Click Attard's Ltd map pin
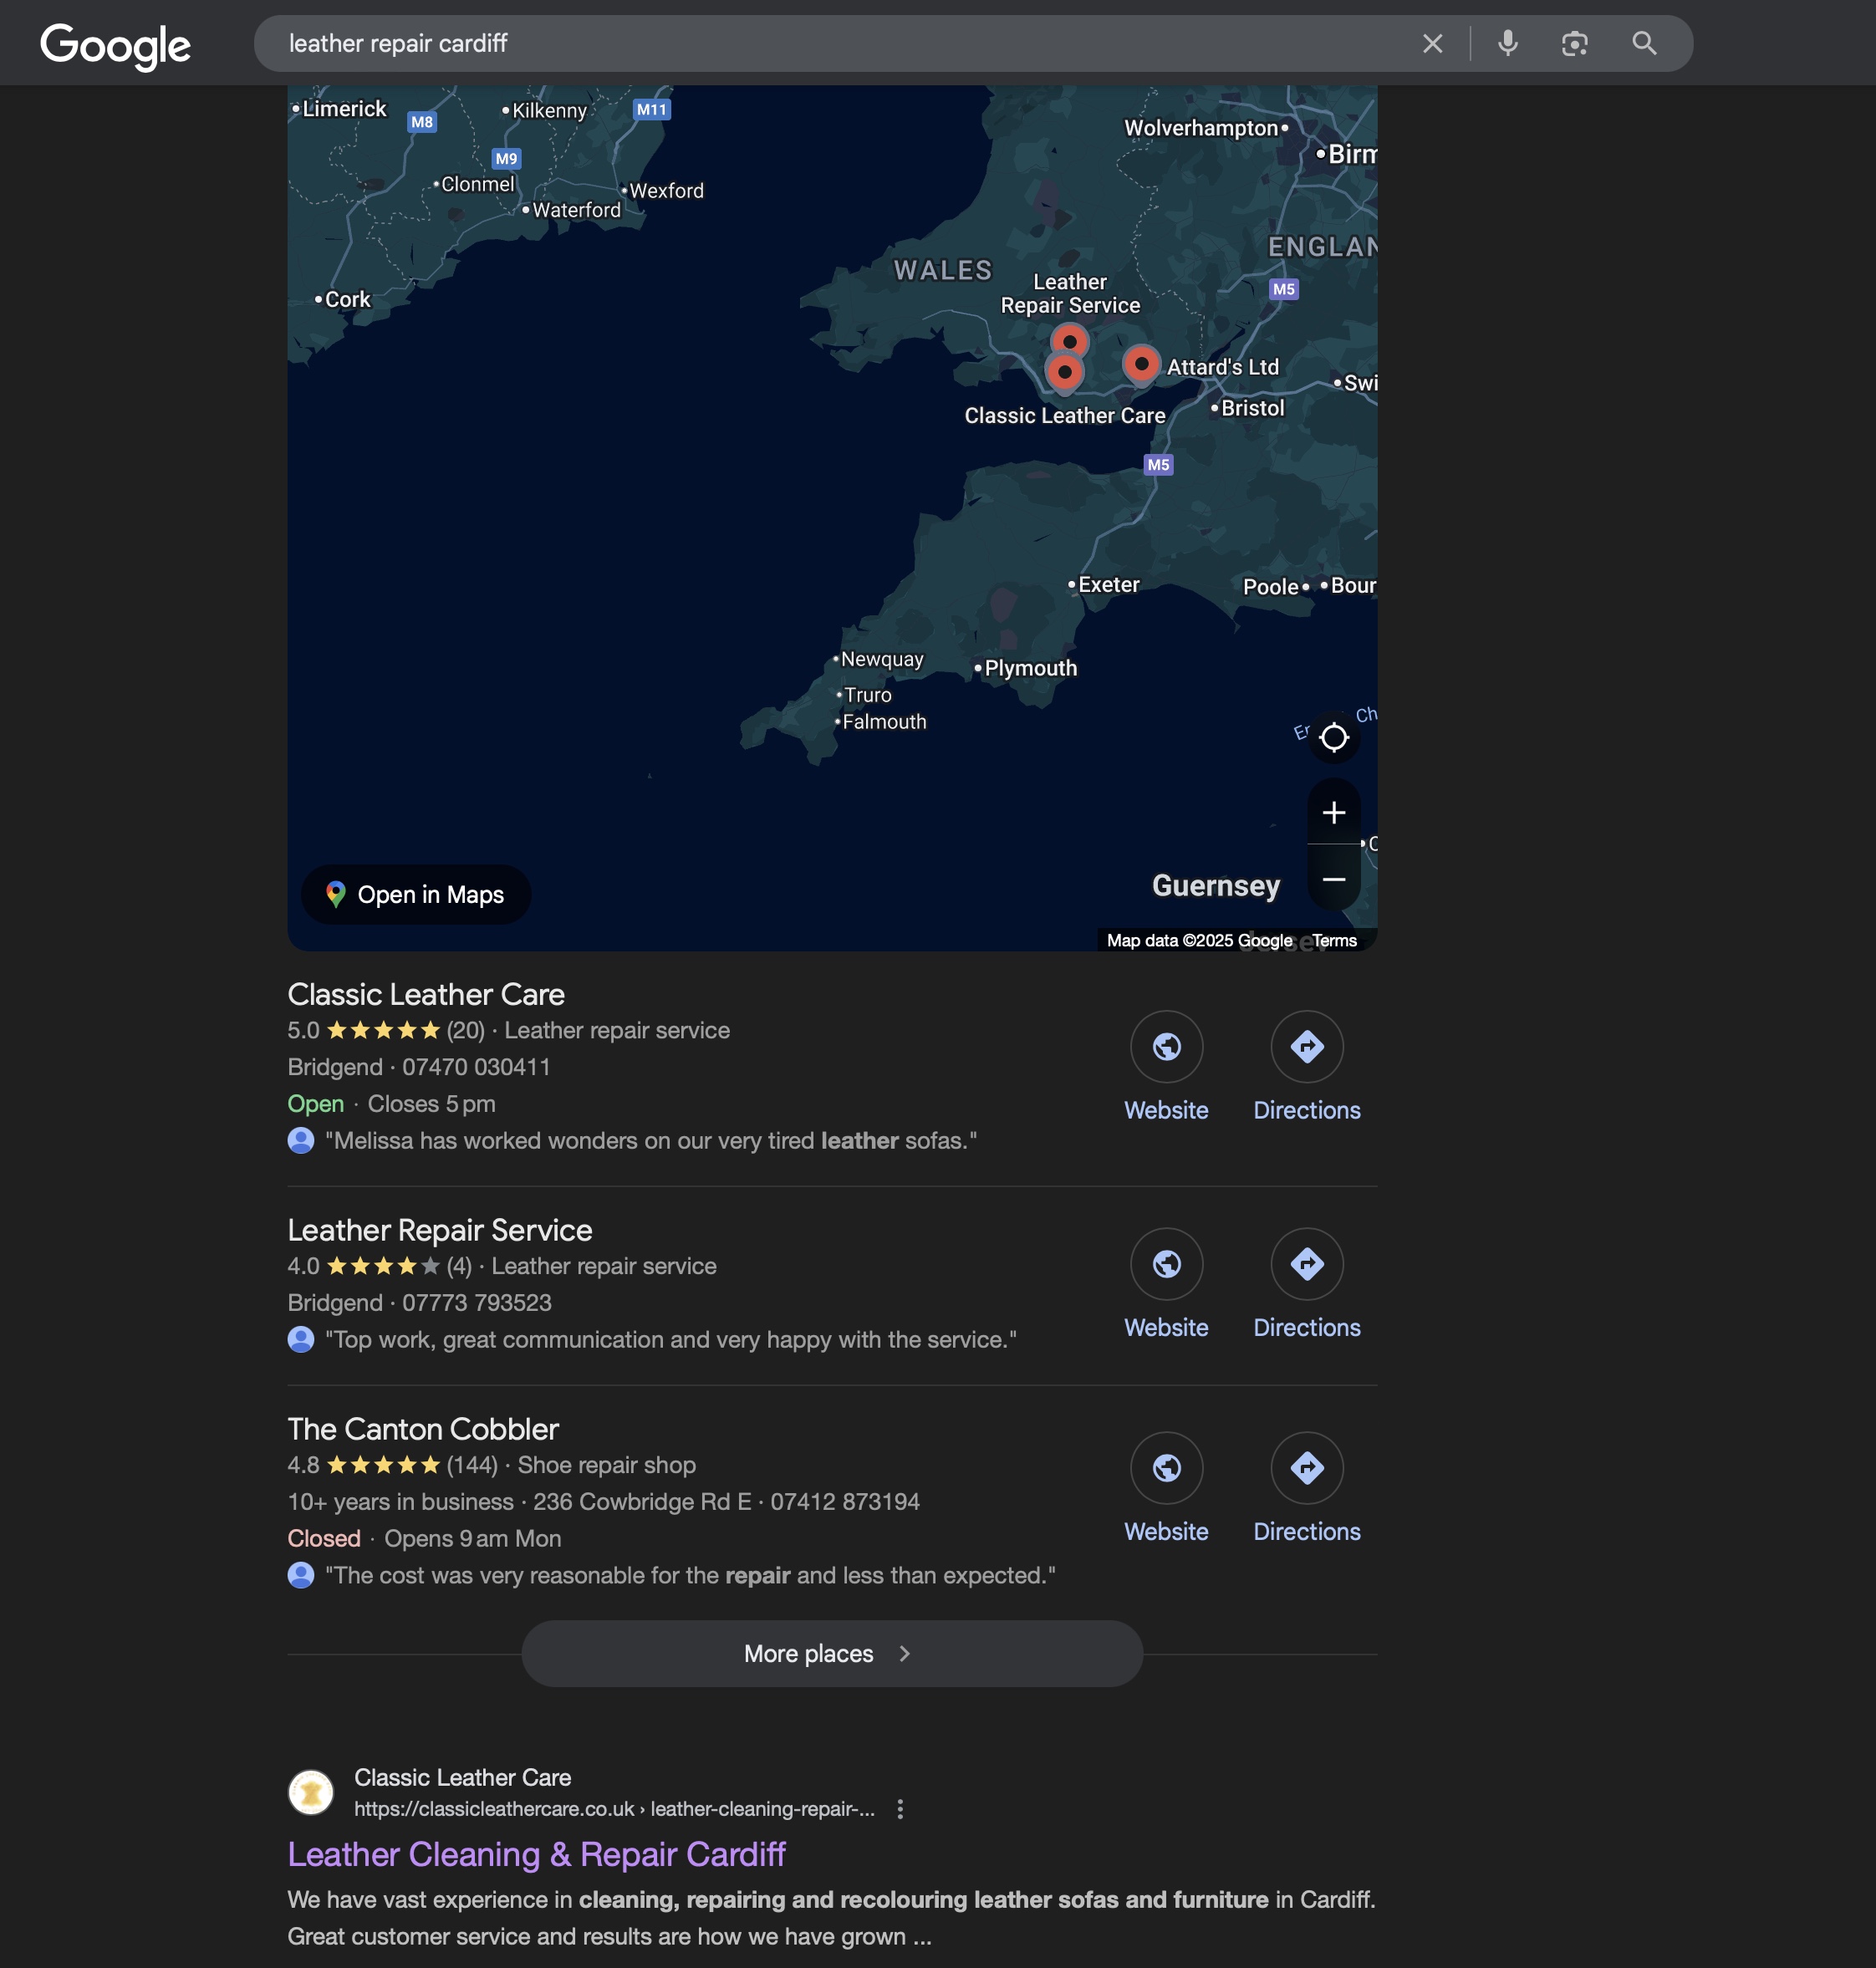Screen dimensions: 1876x1968 [x=1141, y=364]
